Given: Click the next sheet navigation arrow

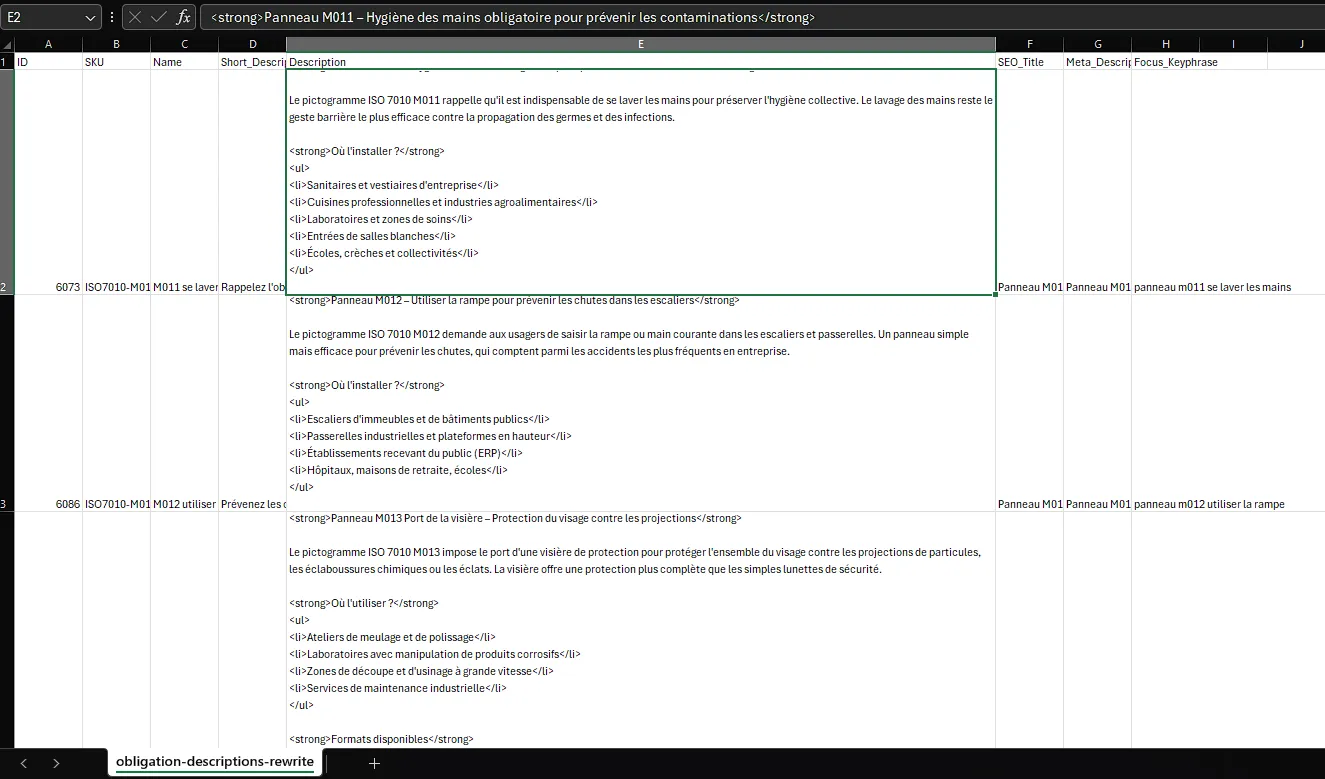Looking at the screenshot, I should pyautogui.click(x=56, y=763).
